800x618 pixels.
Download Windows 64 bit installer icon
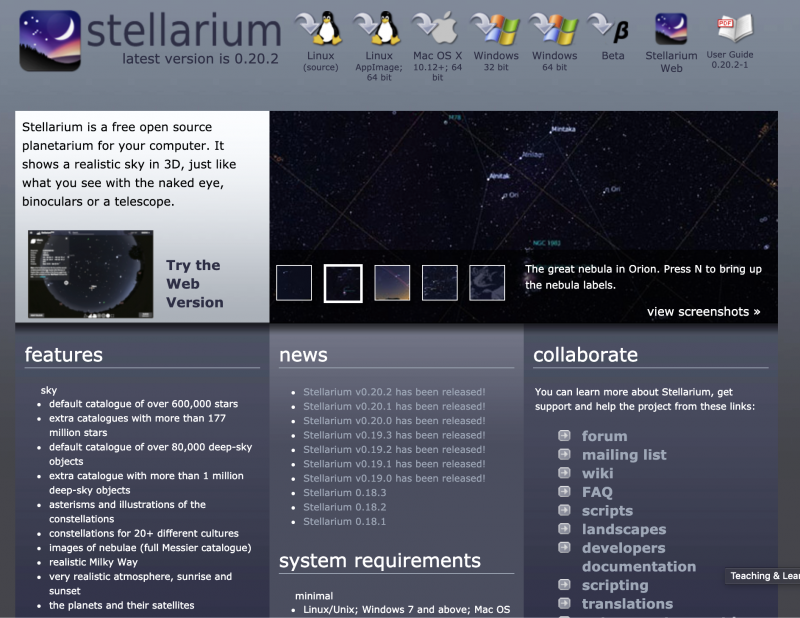click(x=554, y=28)
